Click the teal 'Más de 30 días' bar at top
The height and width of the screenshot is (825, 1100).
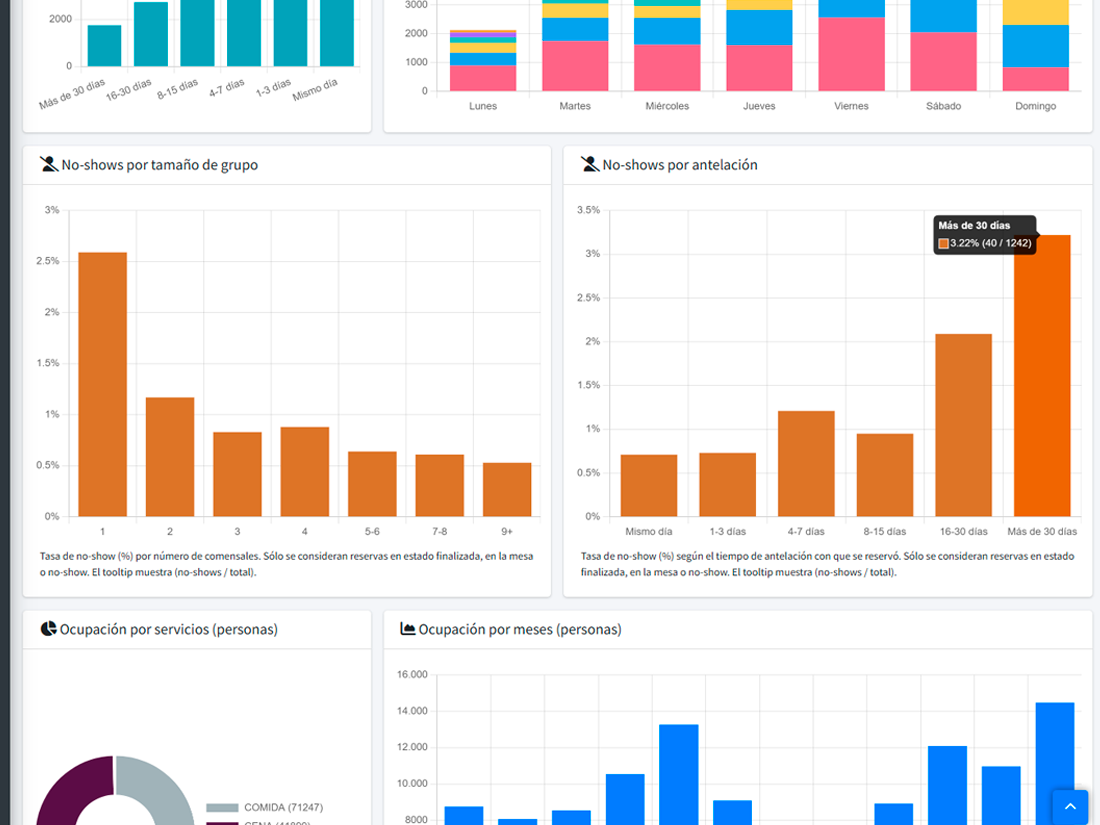pos(105,46)
